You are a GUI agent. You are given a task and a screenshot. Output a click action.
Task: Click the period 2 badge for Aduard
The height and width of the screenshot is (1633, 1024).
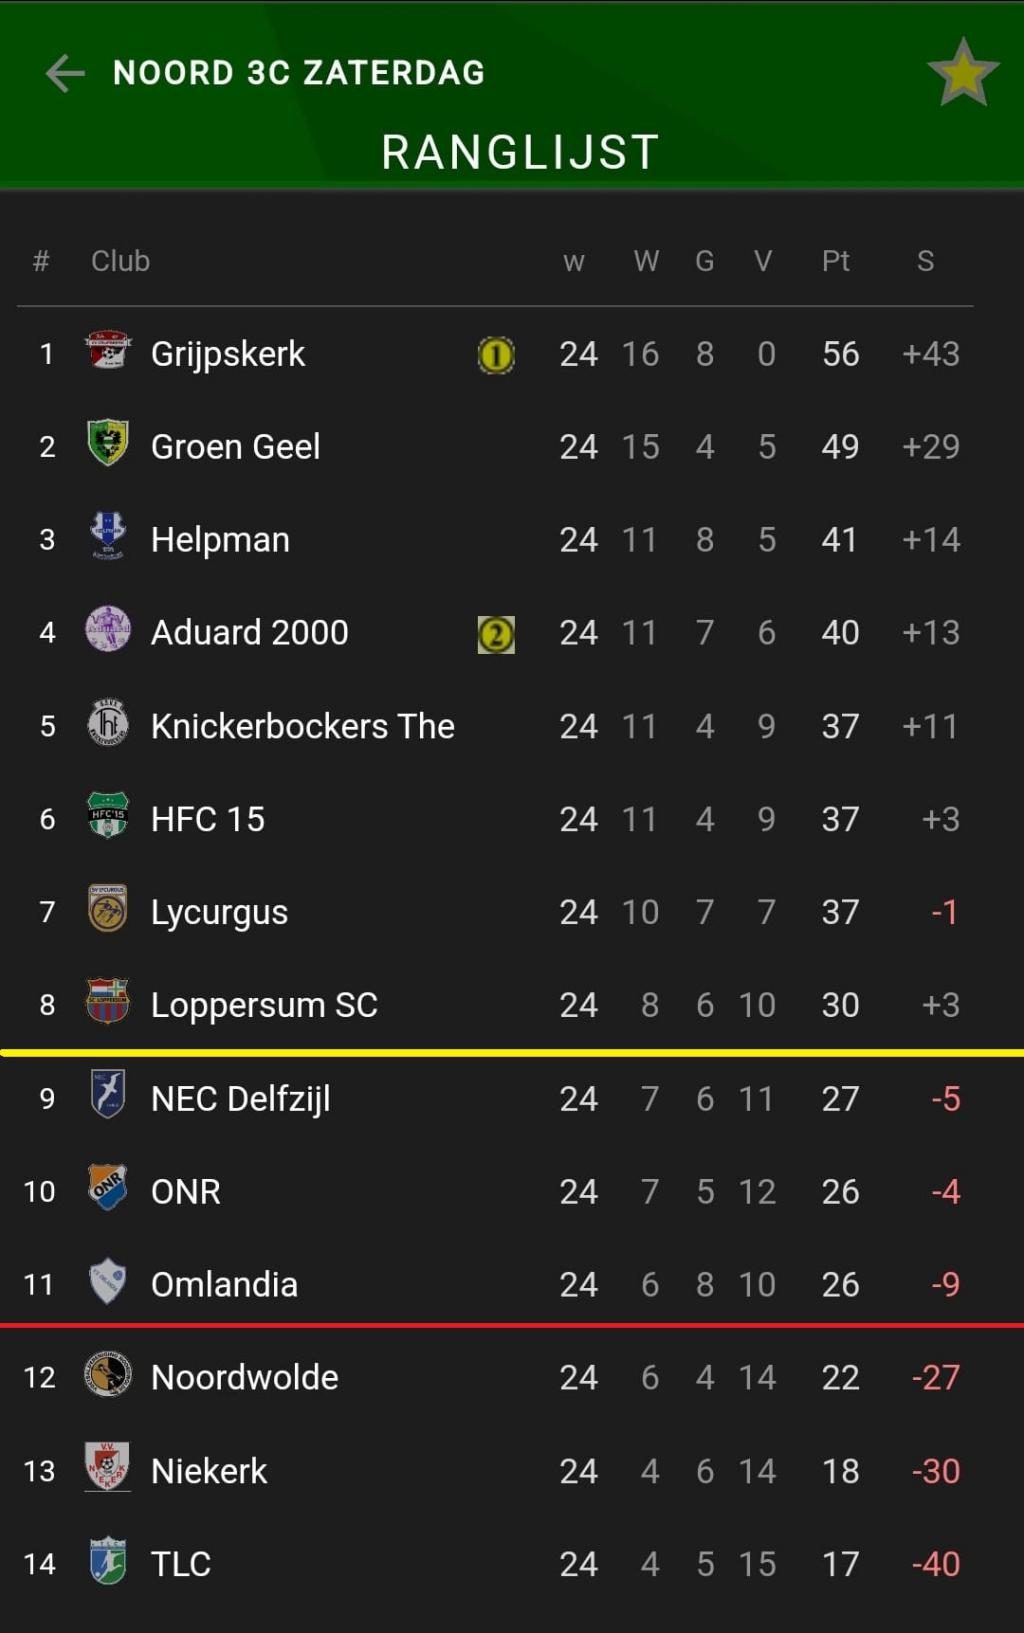(x=496, y=634)
